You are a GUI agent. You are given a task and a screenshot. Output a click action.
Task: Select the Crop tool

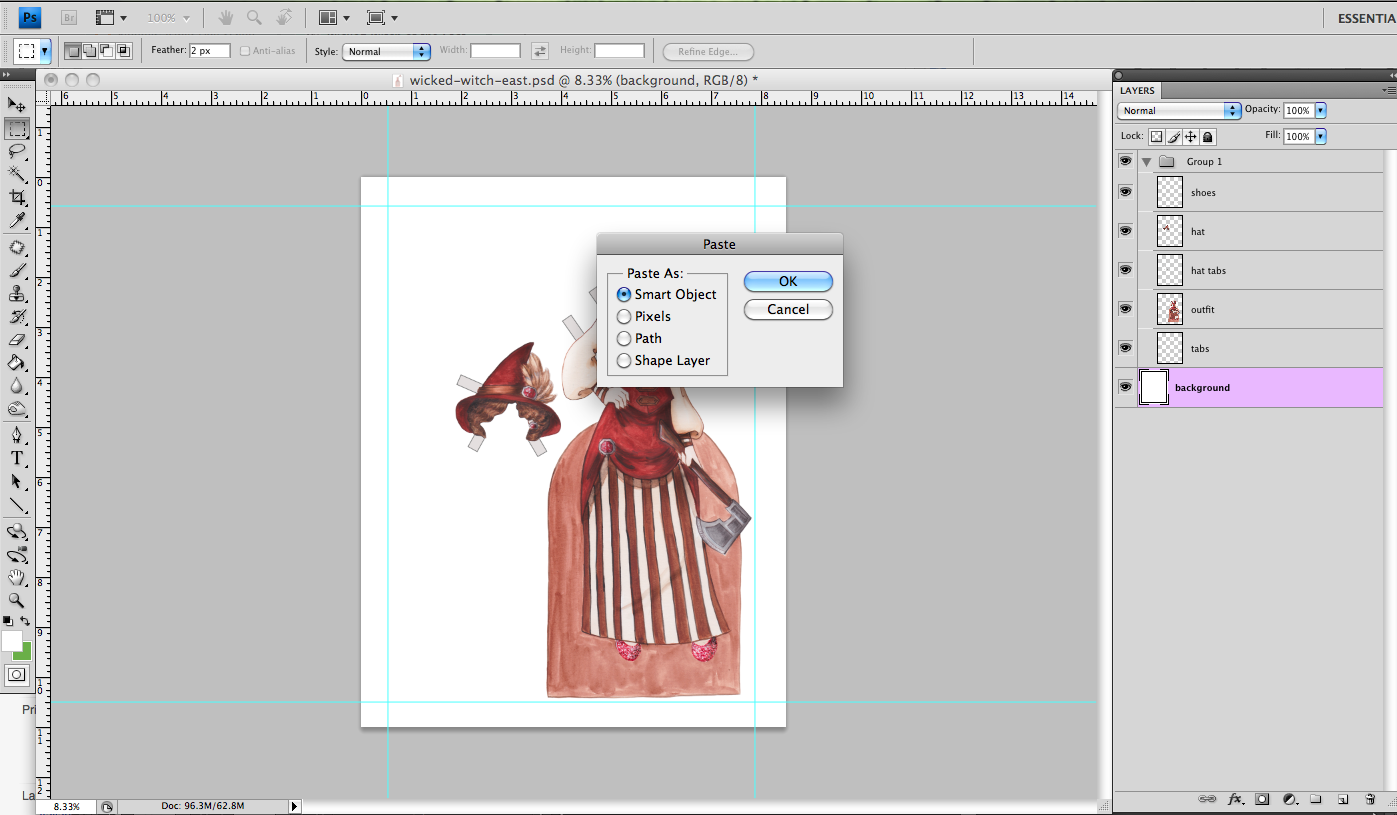(x=17, y=197)
